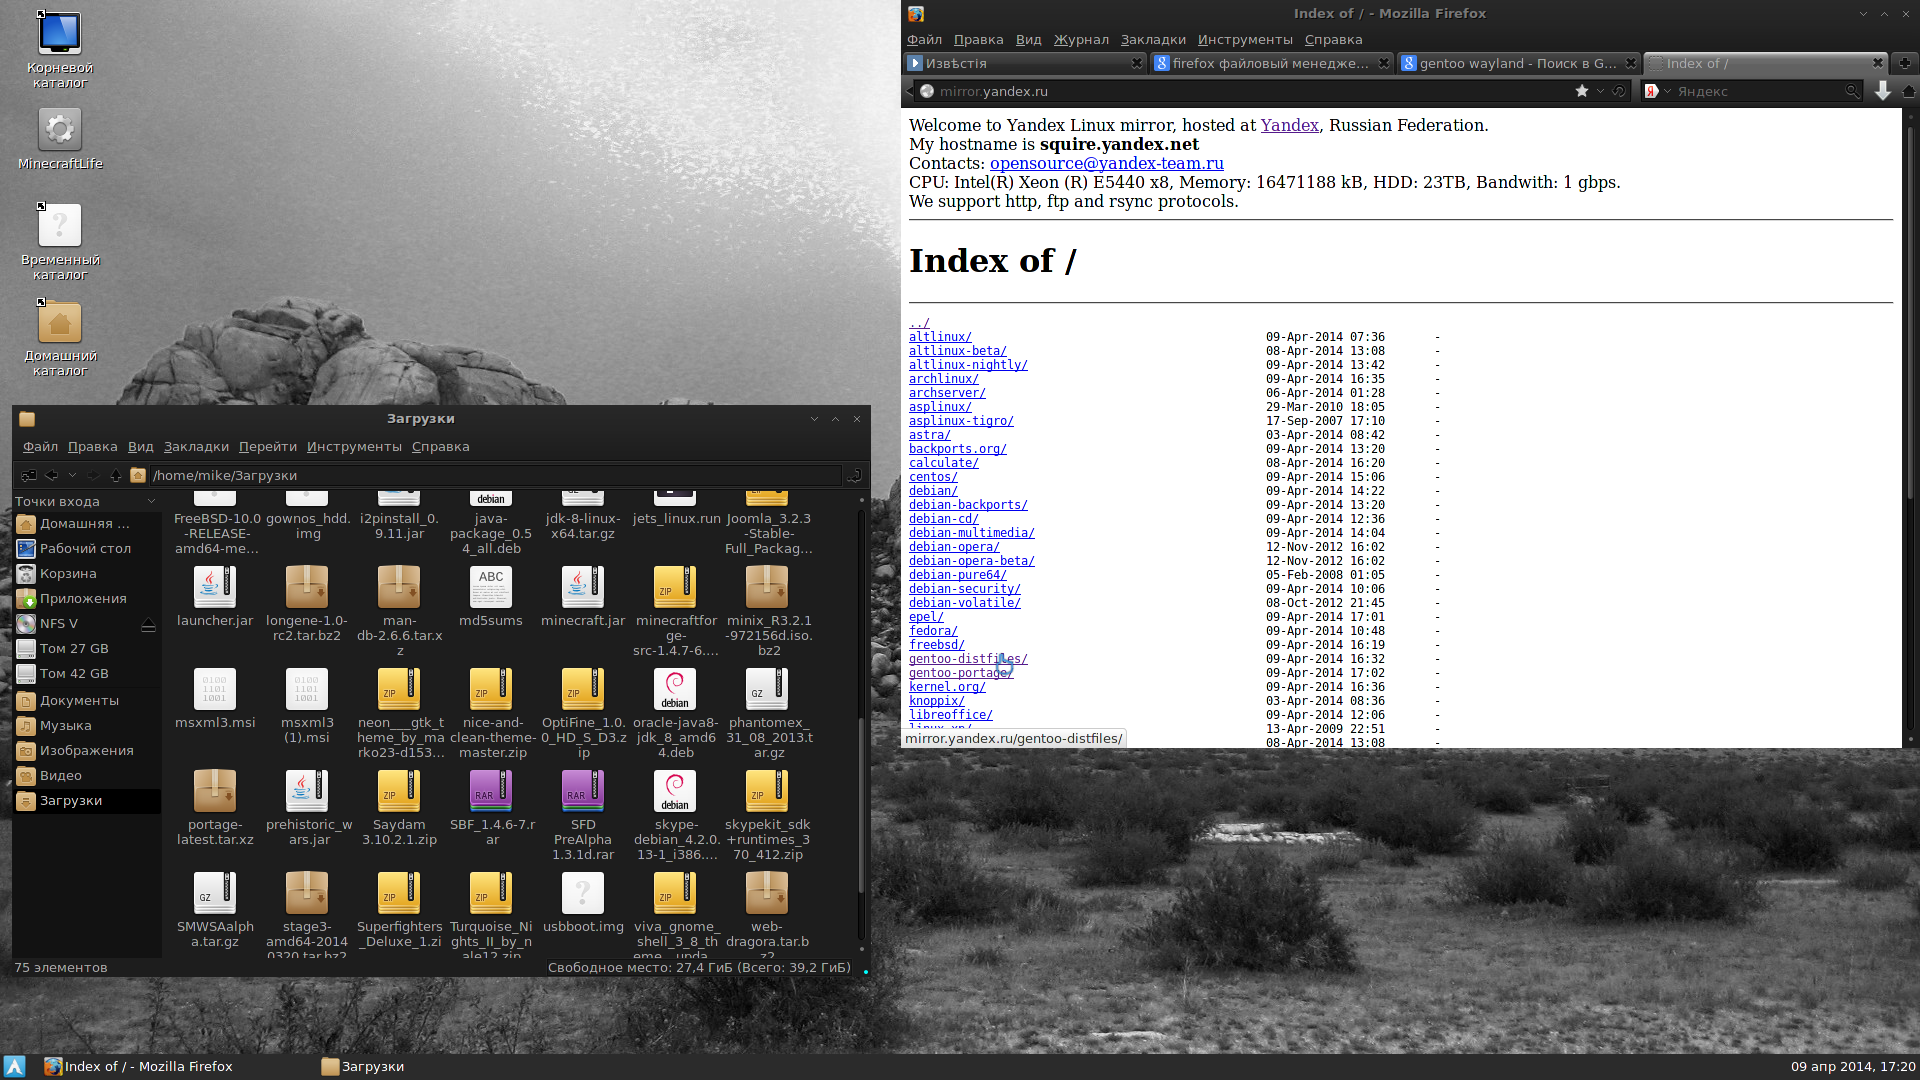
Task: Select msxml3.msi file icon
Action: [x=214, y=689]
